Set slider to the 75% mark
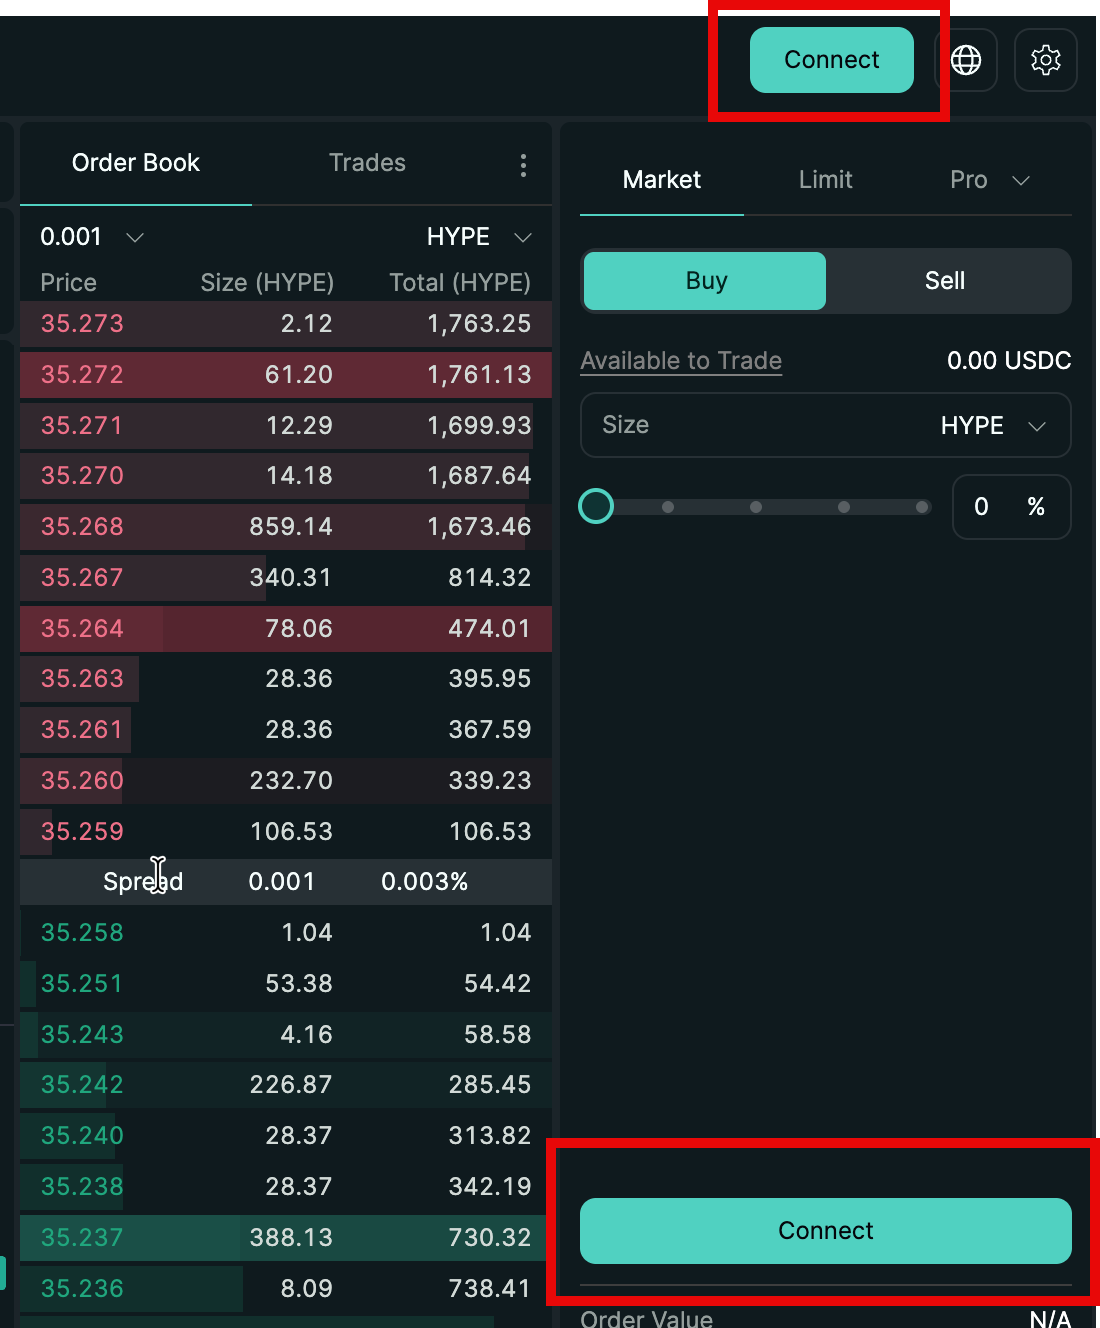Viewport: 1100px width, 1328px height. (x=844, y=507)
